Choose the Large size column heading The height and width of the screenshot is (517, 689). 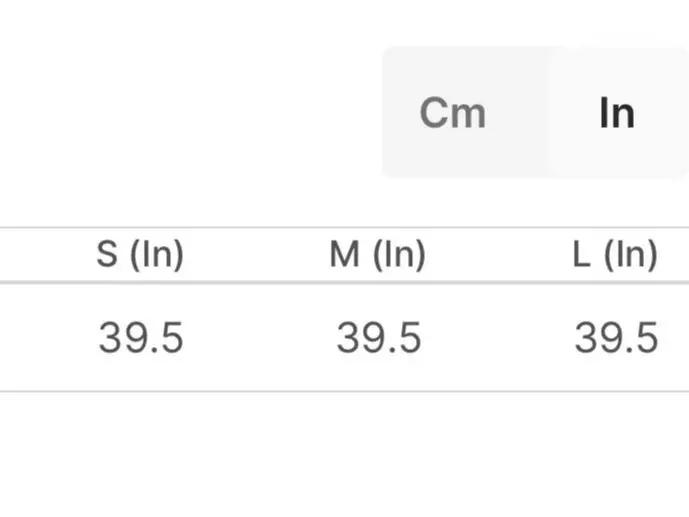point(614,255)
